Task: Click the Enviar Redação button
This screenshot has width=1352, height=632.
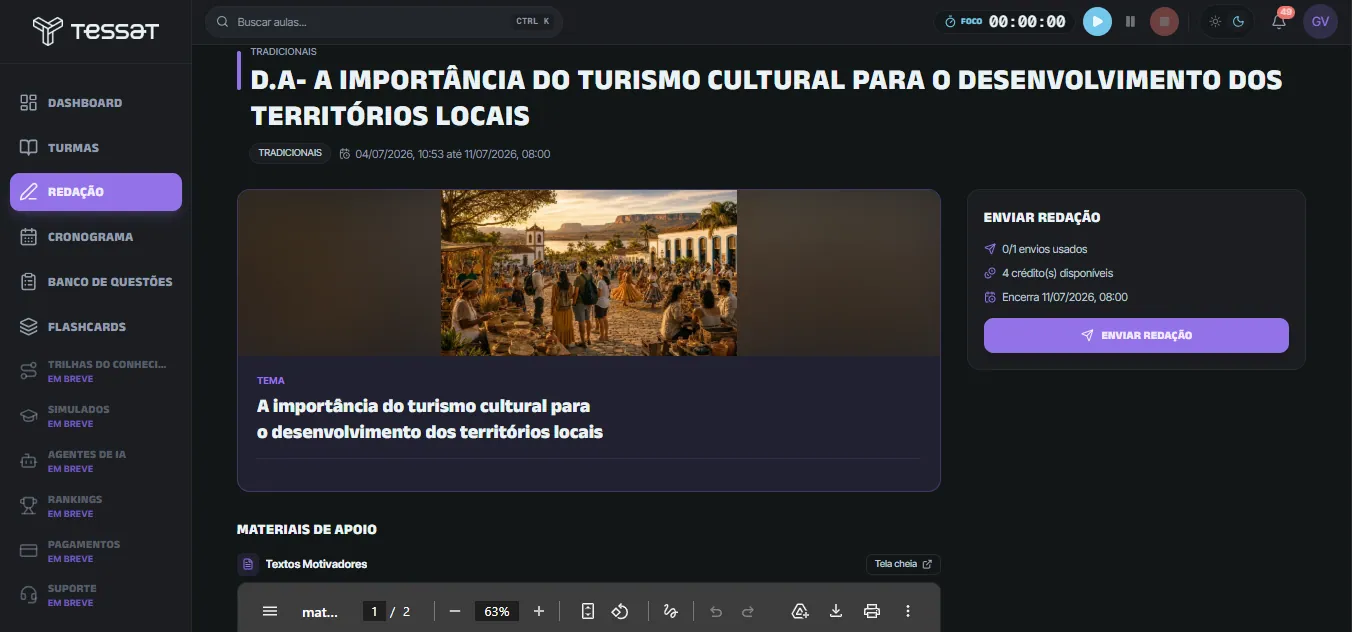Action: point(1136,335)
